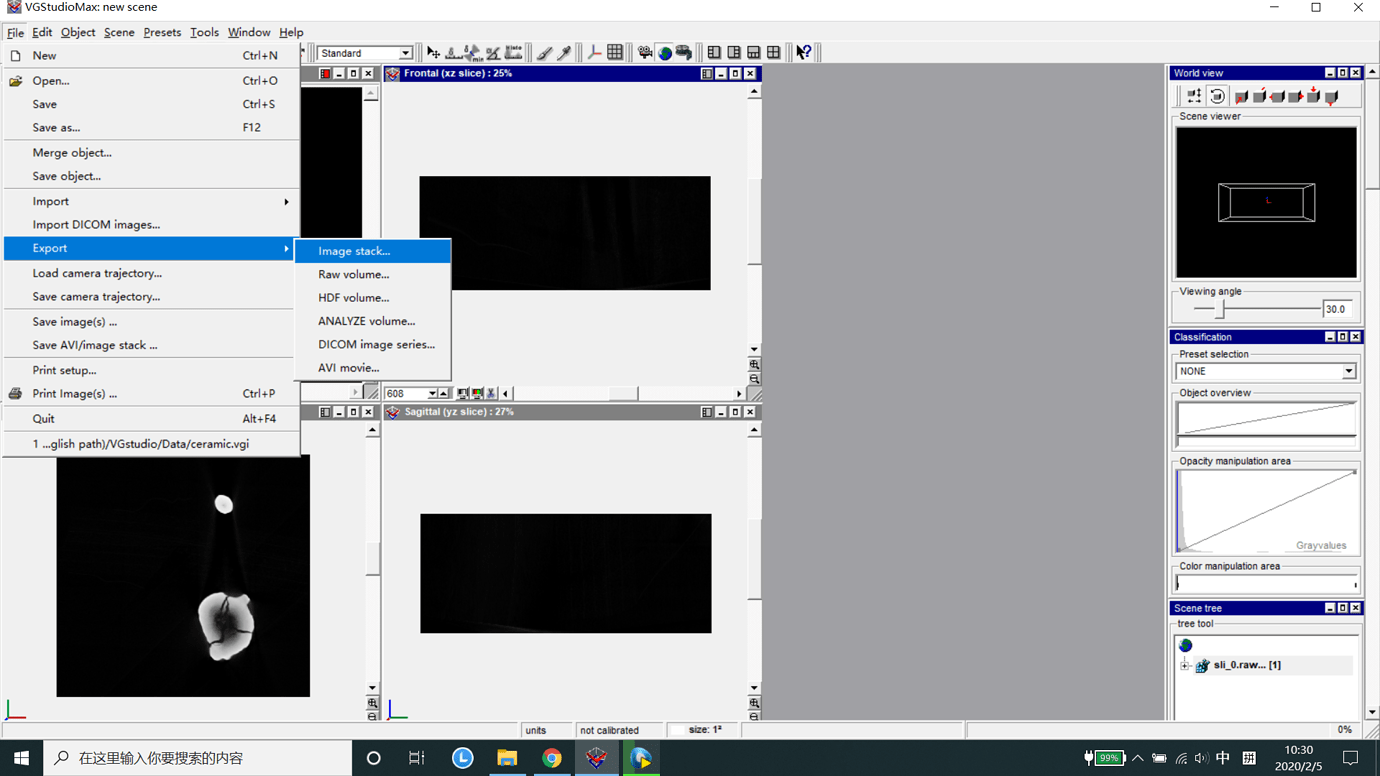Open the Standard preset dropdown in toolbar
The width and height of the screenshot is (1380, 776).
(405, 53)
